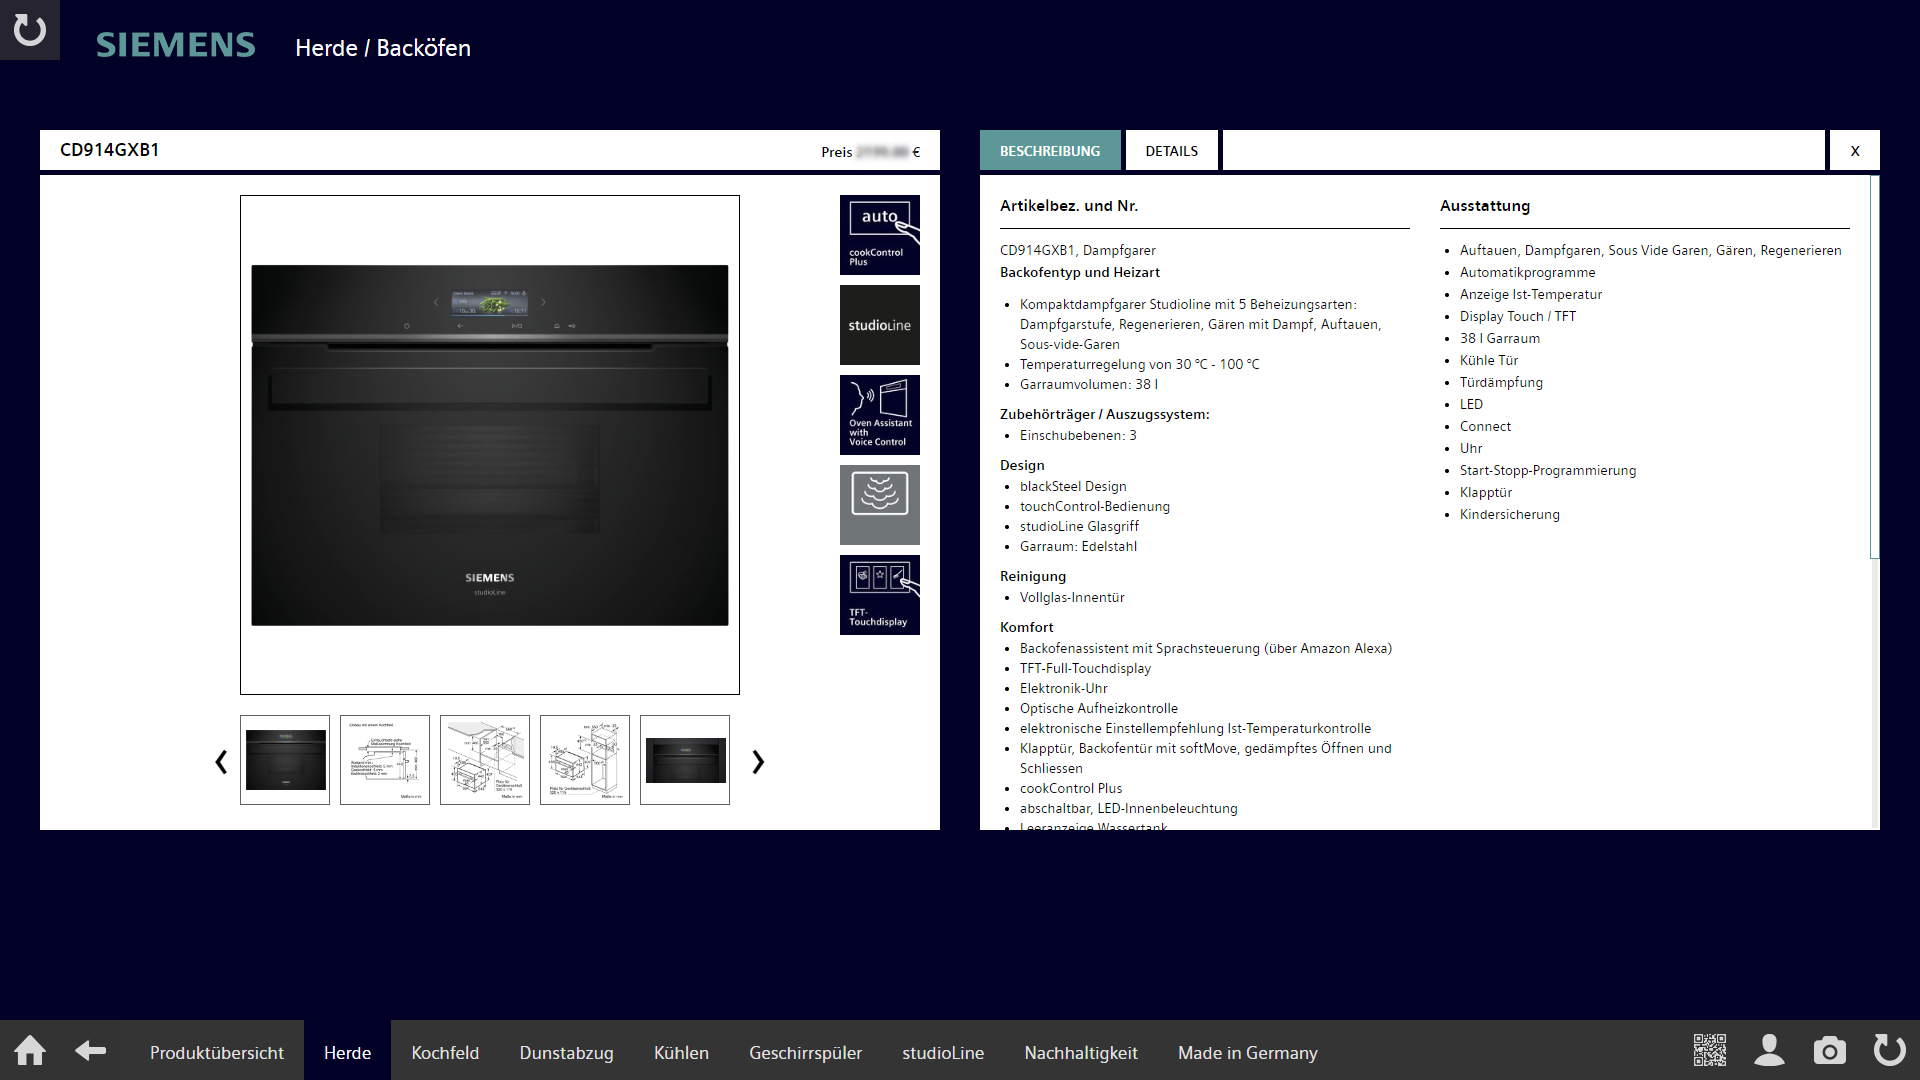Screen dimensions: 1920x1080
Task: Go to Produktübersicht page
Action: click(217, 1053)
